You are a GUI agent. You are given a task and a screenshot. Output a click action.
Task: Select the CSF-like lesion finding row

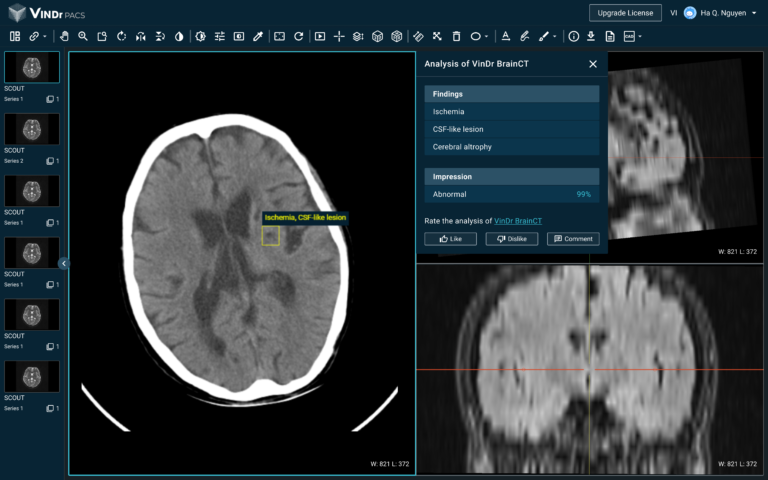tap(512, 129)
